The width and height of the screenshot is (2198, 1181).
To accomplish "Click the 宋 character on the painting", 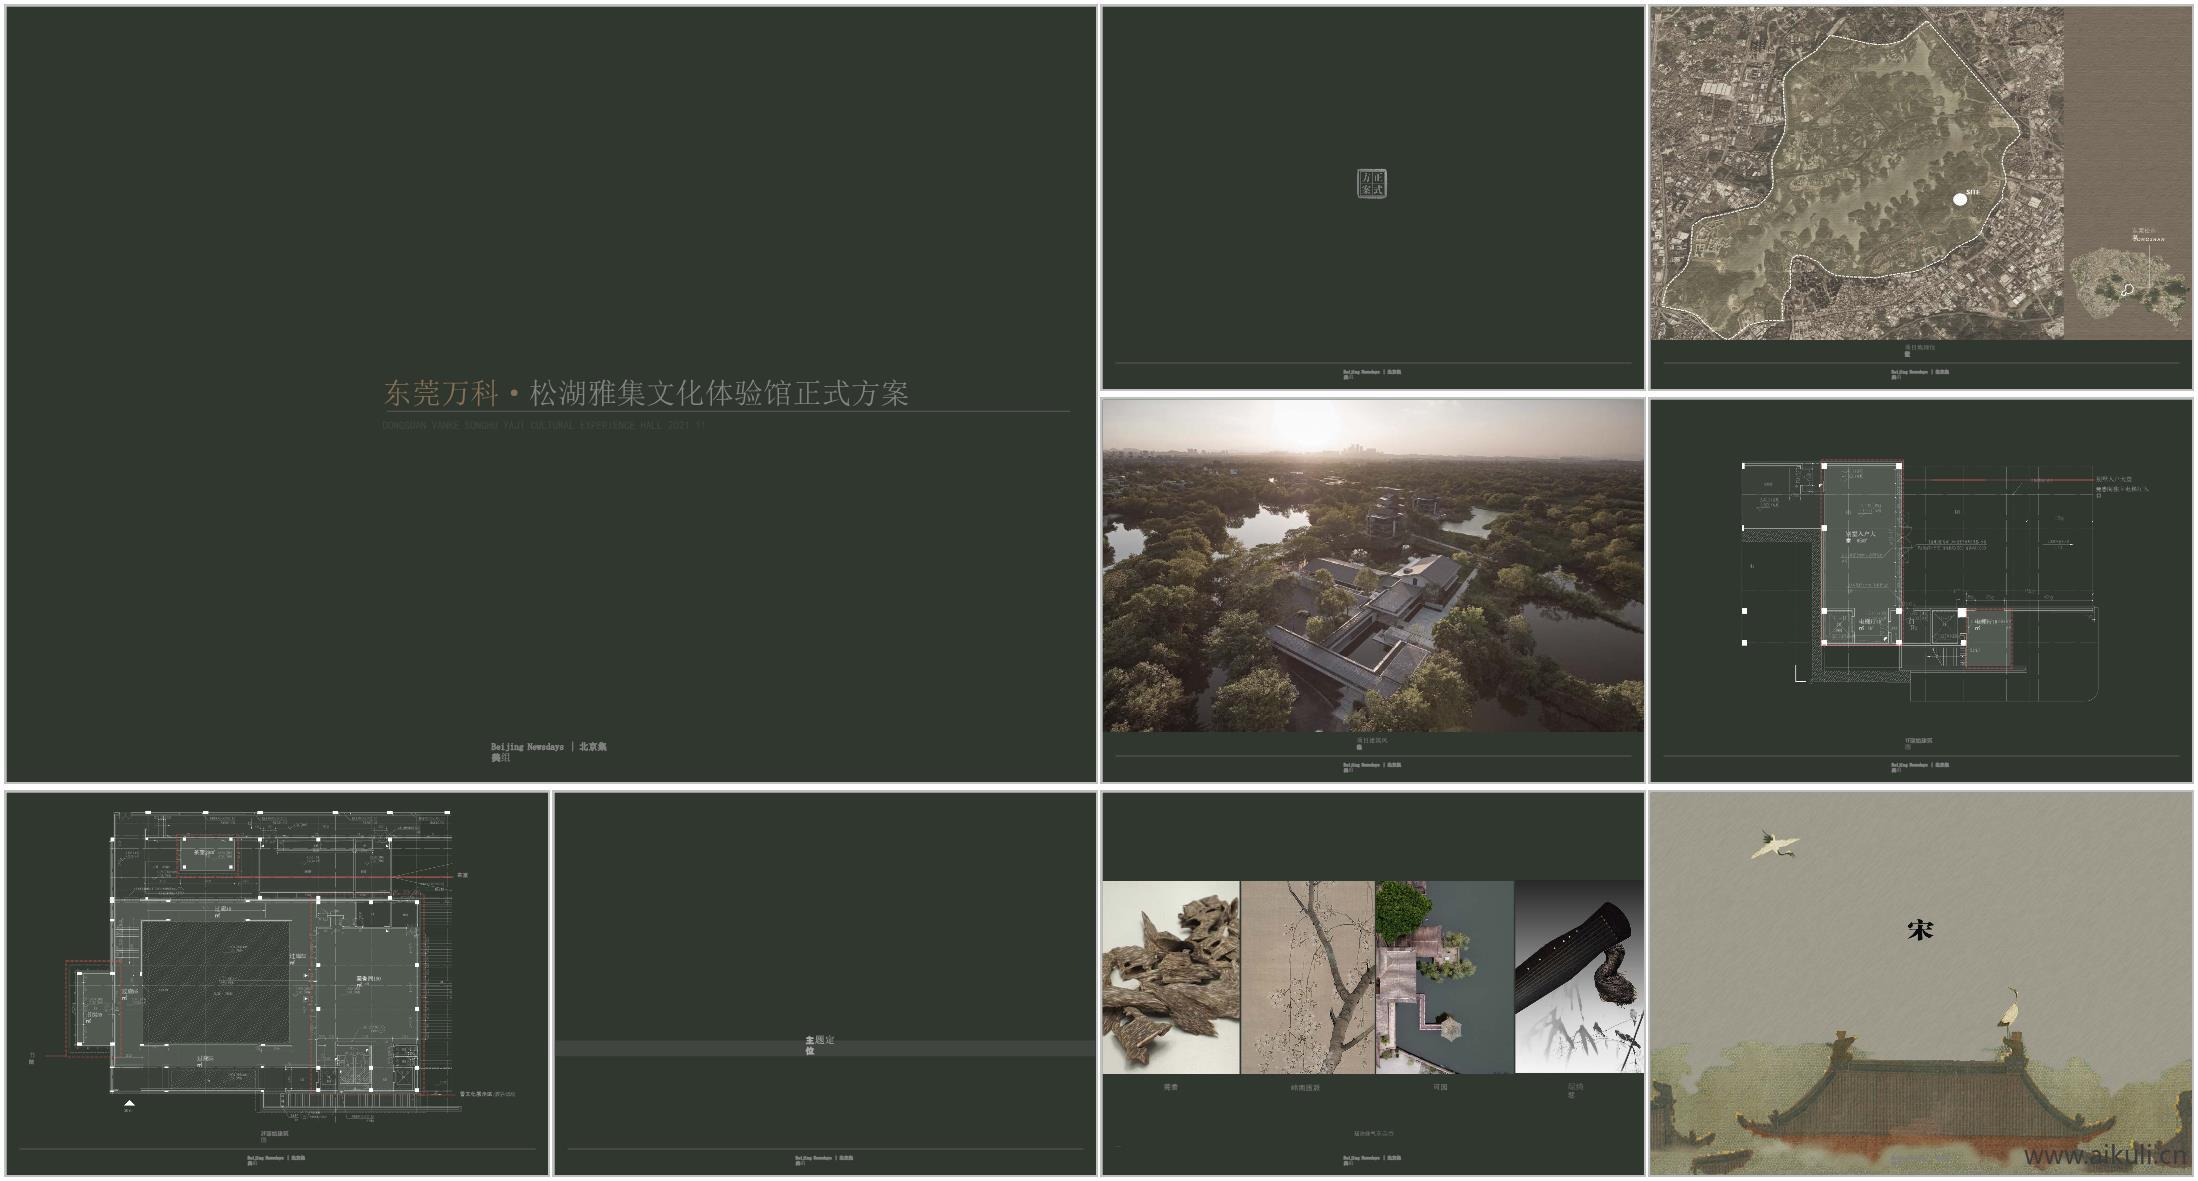I will click(1919, 930).
